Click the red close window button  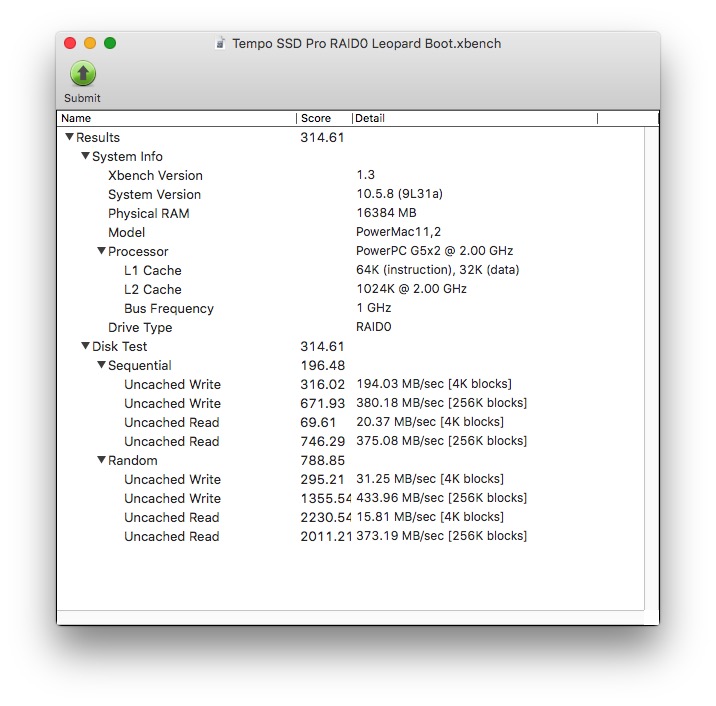[70, 43]
